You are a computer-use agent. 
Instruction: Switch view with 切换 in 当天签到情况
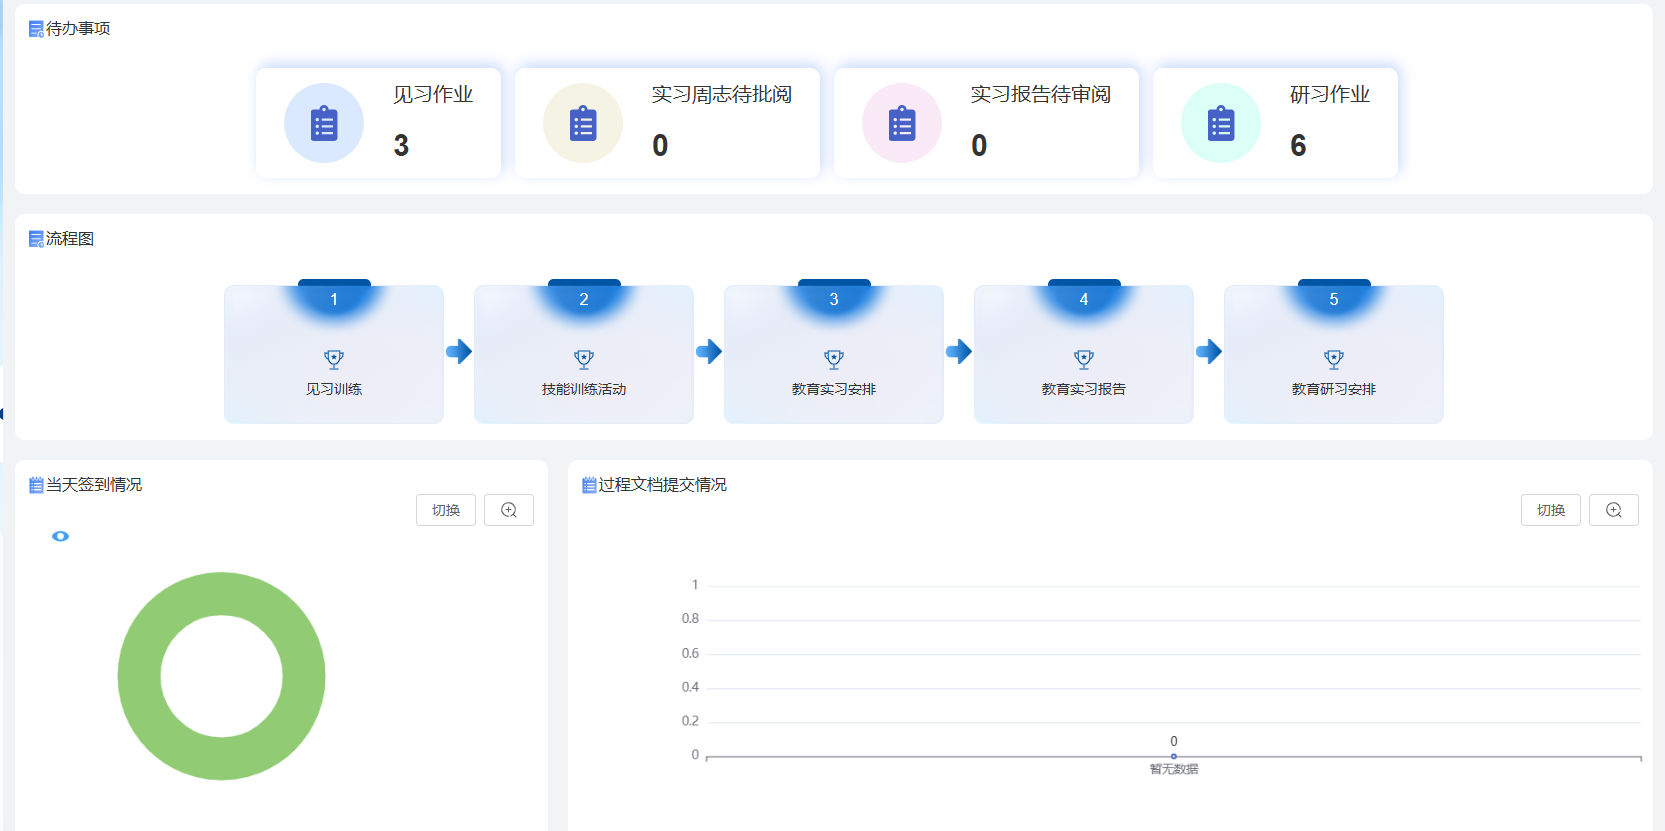click(x=446, y=510)
